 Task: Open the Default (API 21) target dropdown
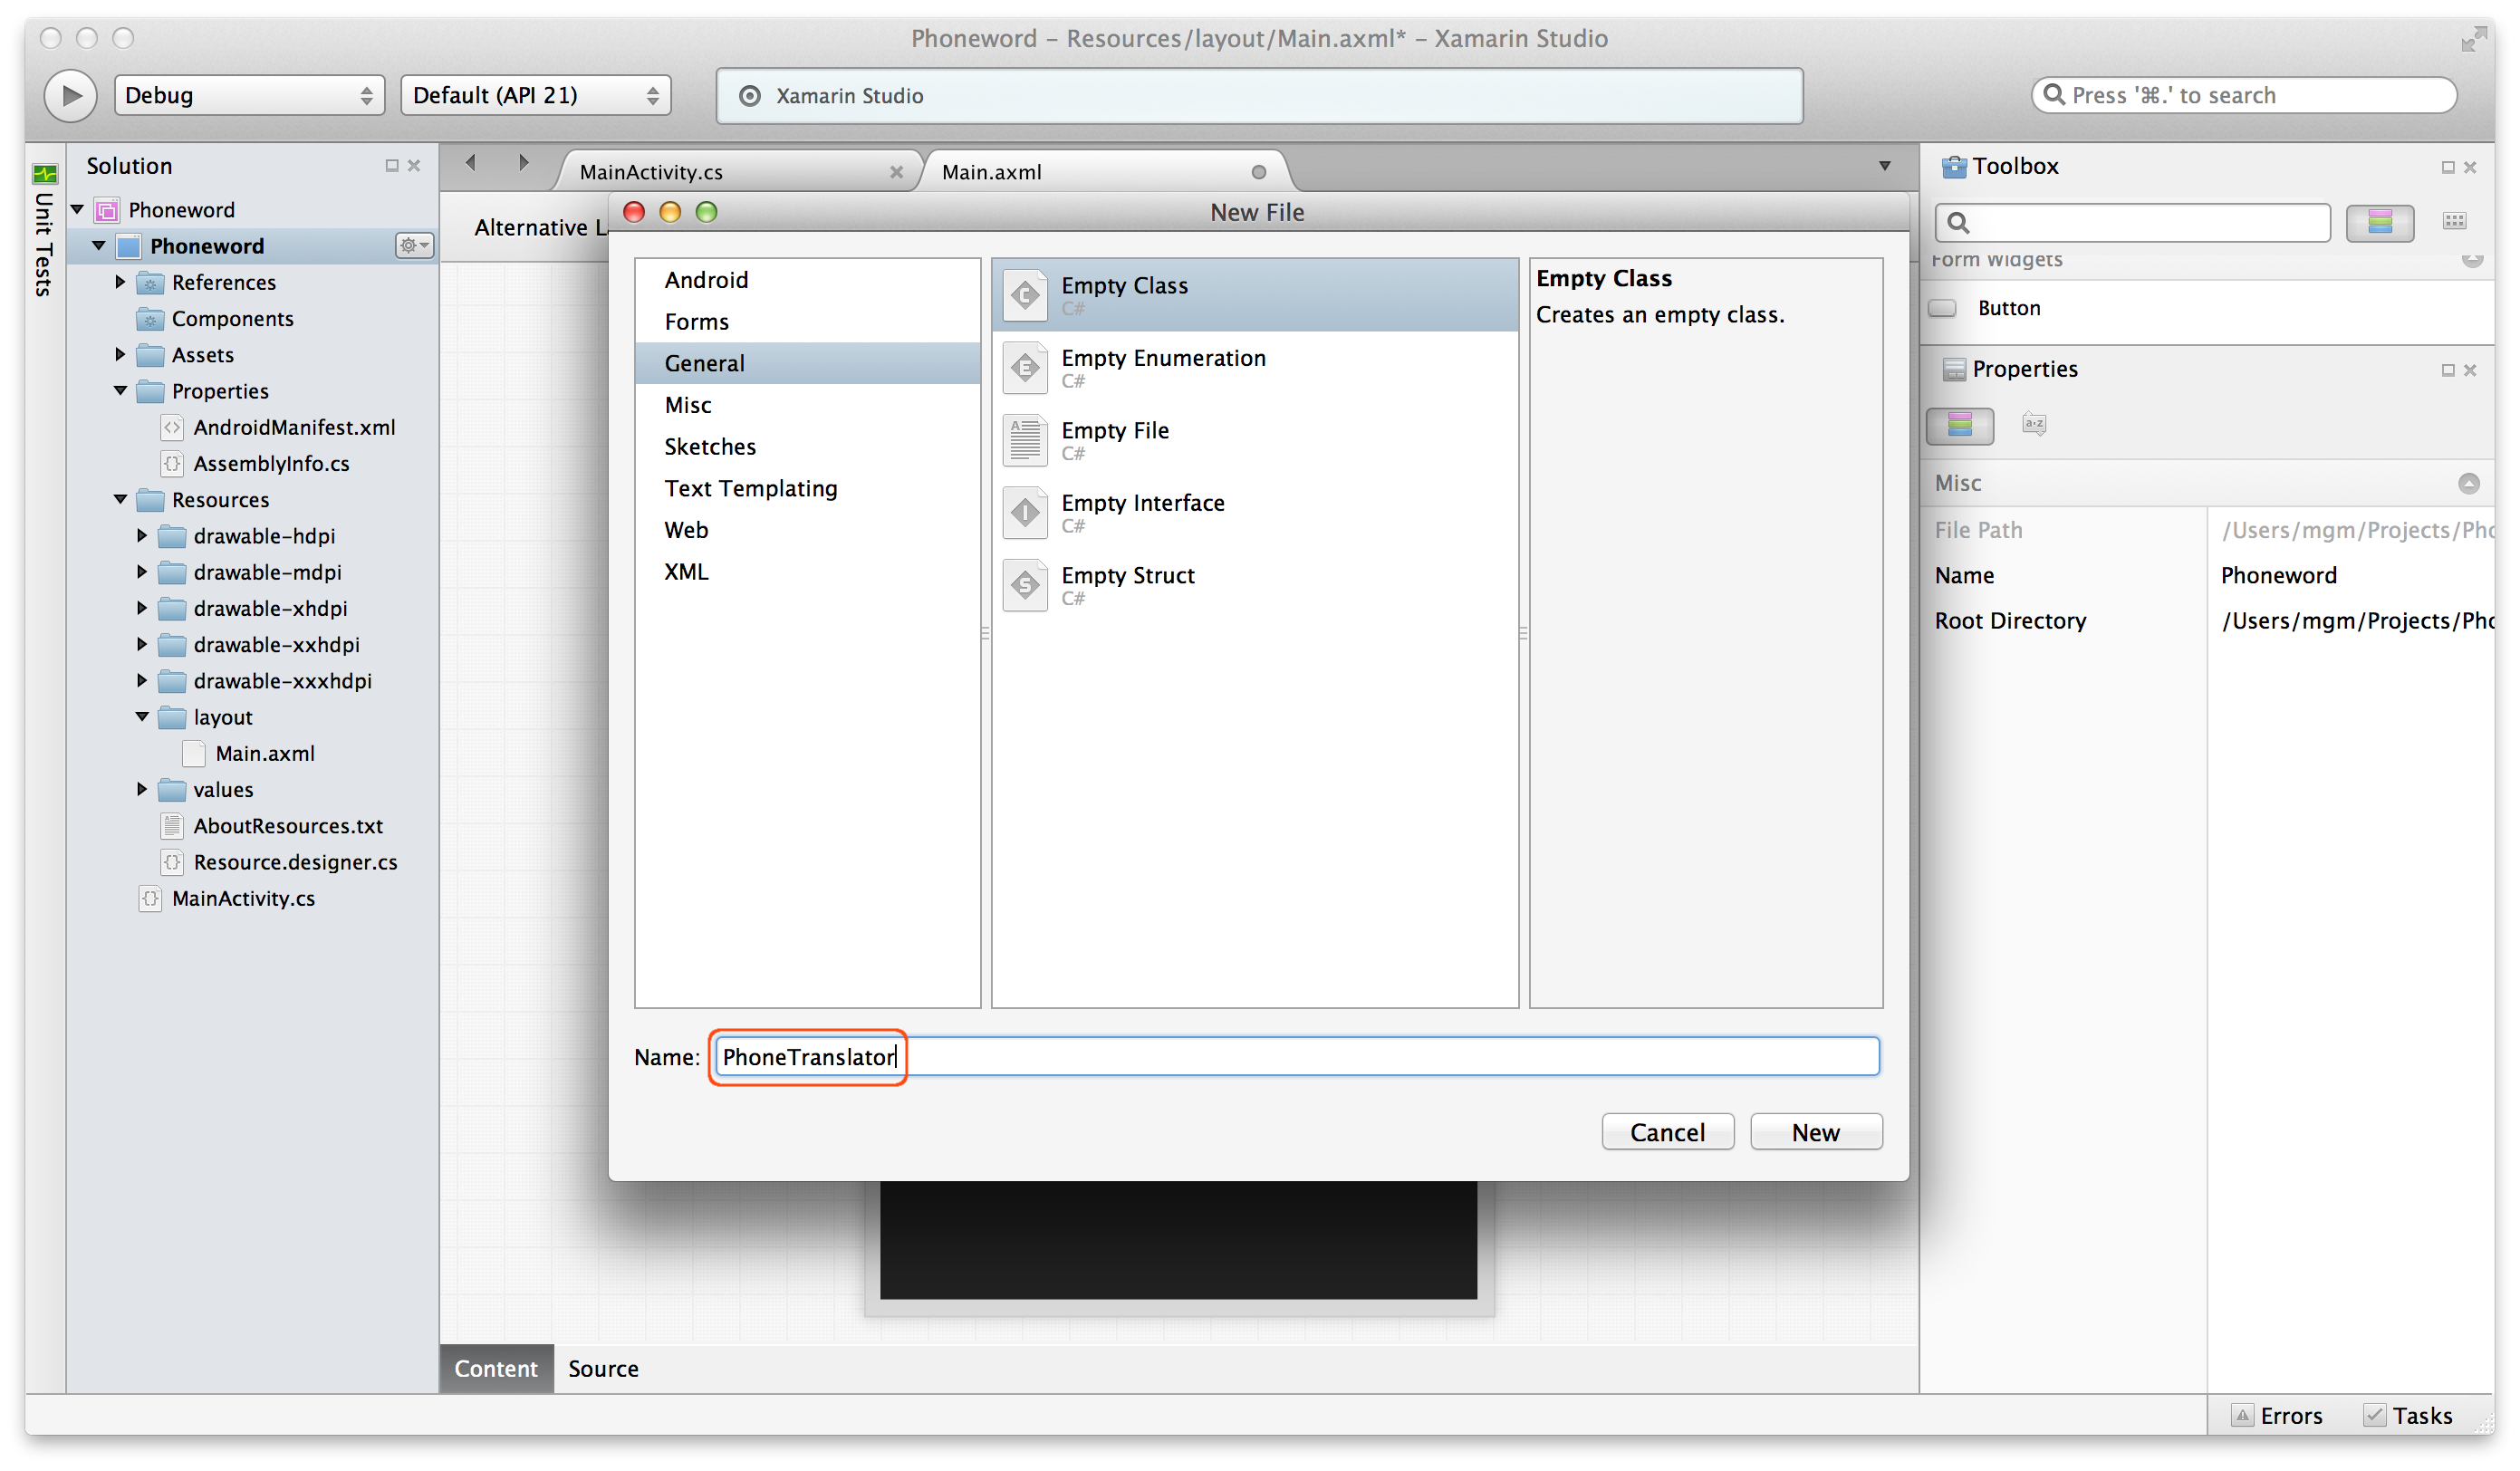tap(535, 95)
